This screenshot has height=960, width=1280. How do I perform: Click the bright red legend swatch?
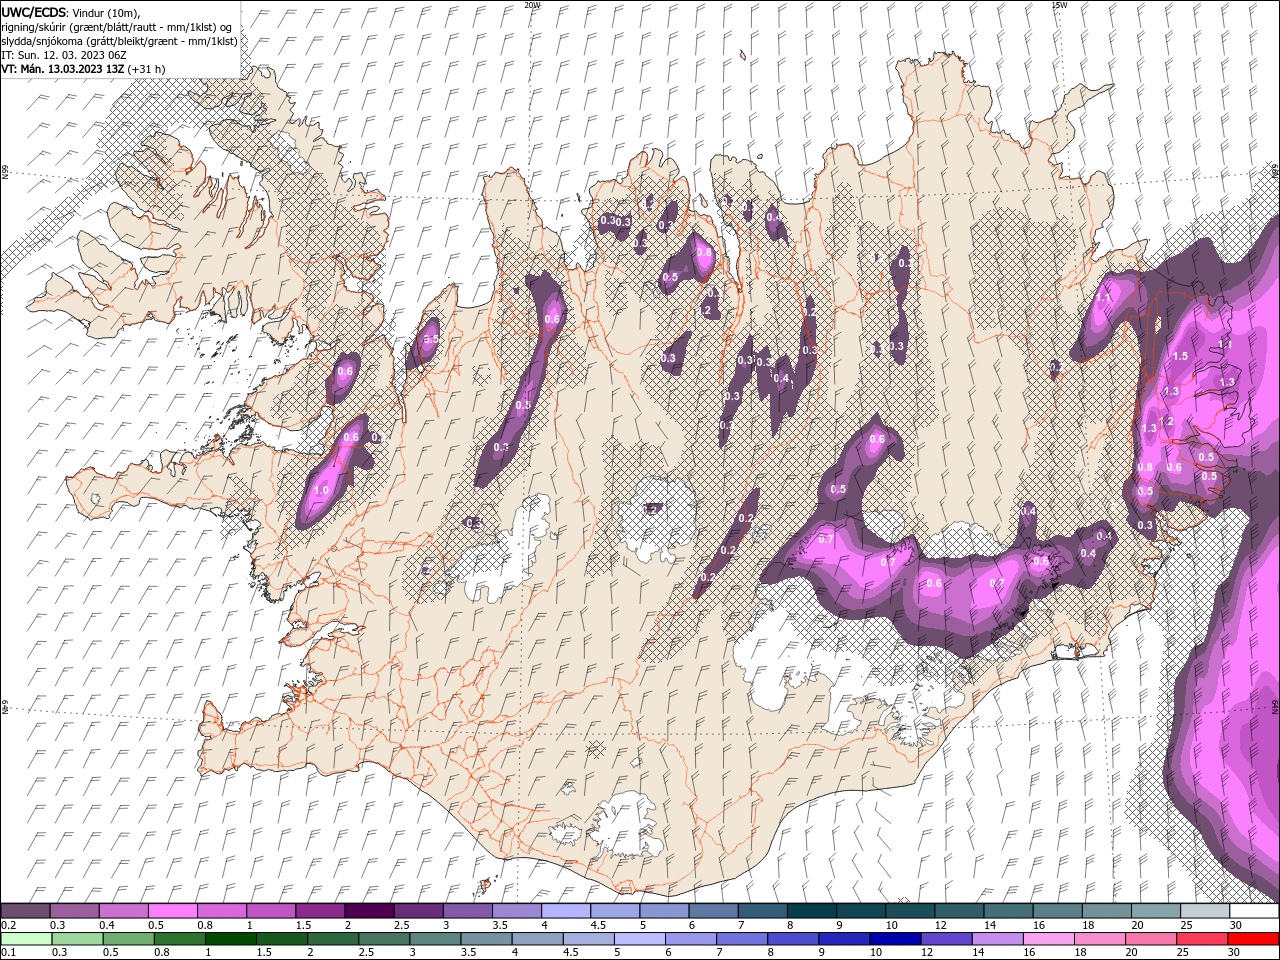pyautogui.click(x=1253, y=938)
